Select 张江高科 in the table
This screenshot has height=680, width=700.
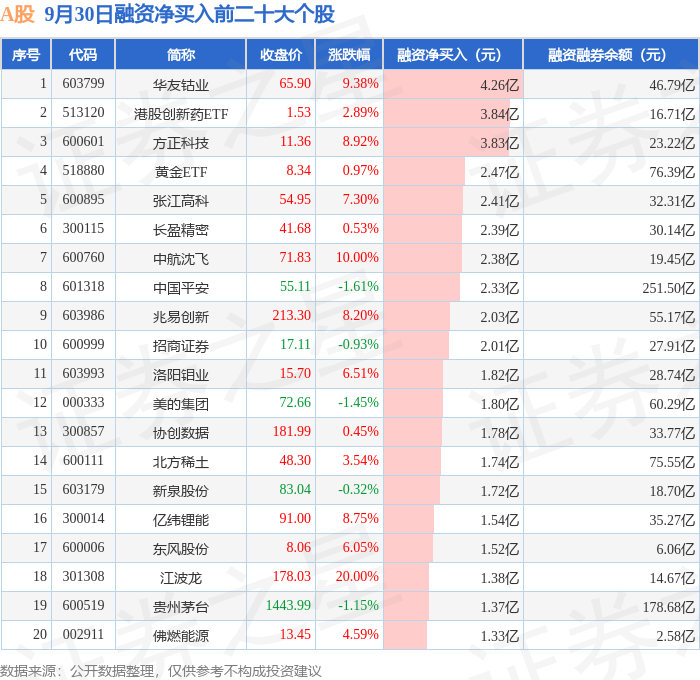[x=181, y=201]
